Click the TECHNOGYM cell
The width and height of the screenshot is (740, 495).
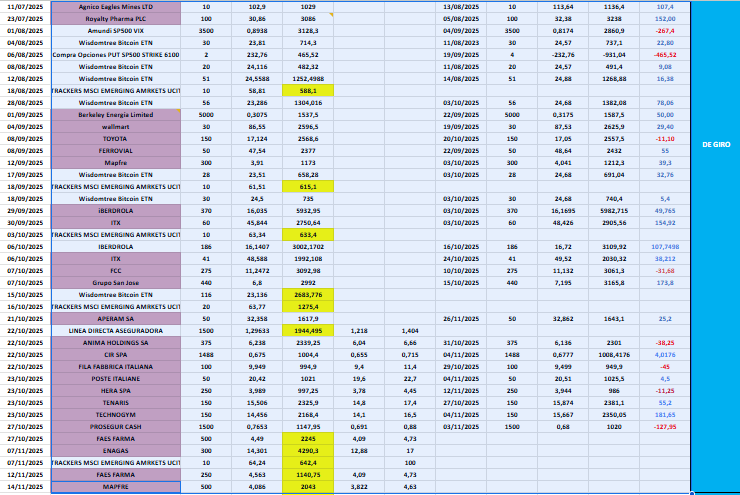(116, 415)
